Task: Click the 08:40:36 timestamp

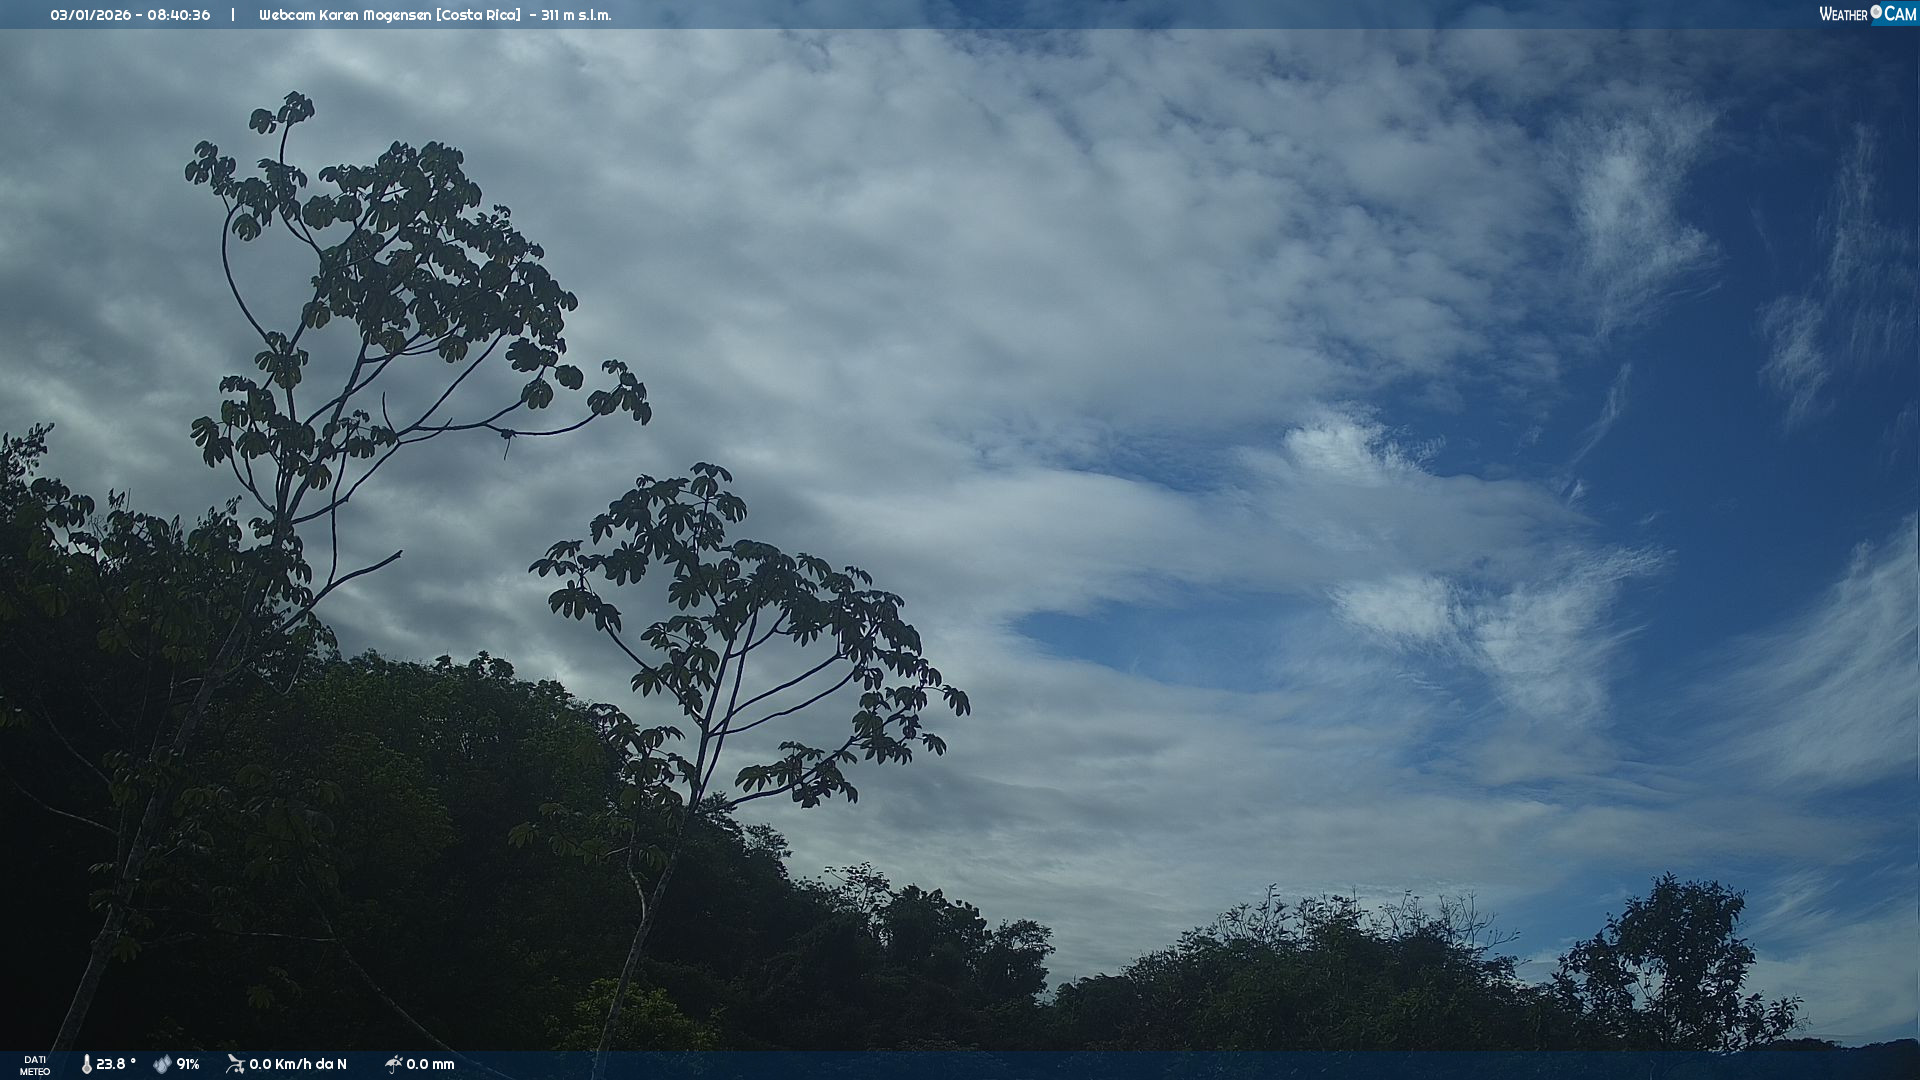Action: pyautogui.click(x=179, y=15)
